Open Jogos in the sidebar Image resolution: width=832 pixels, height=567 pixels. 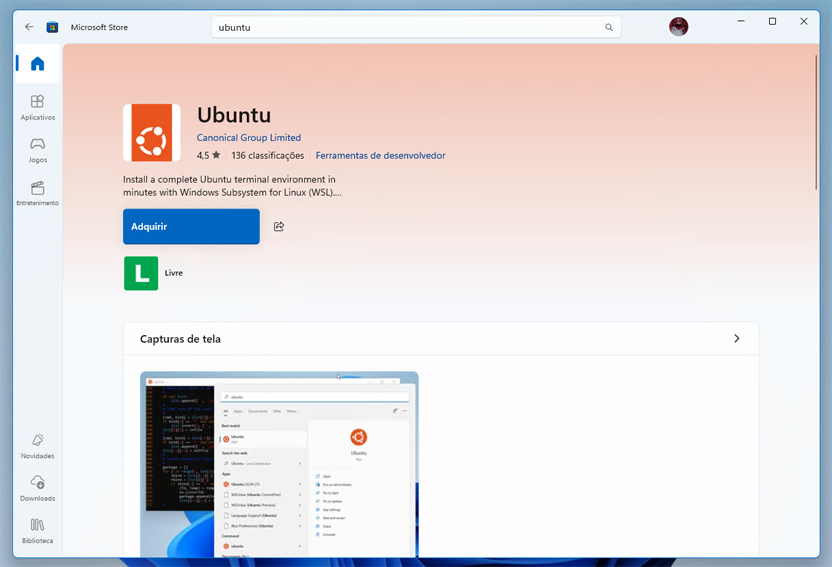point(37,150)
